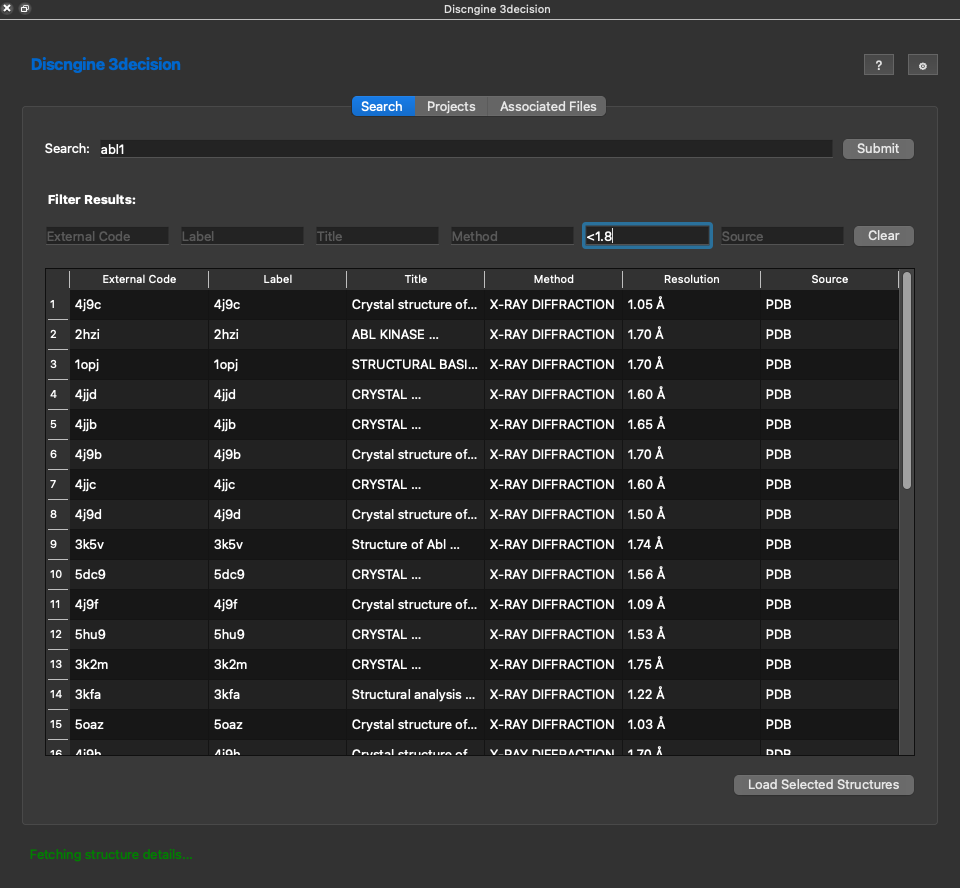The image size is (960, 888).
Task: Focus the Search field containing abl1
Action: click(x=466, y=149)
